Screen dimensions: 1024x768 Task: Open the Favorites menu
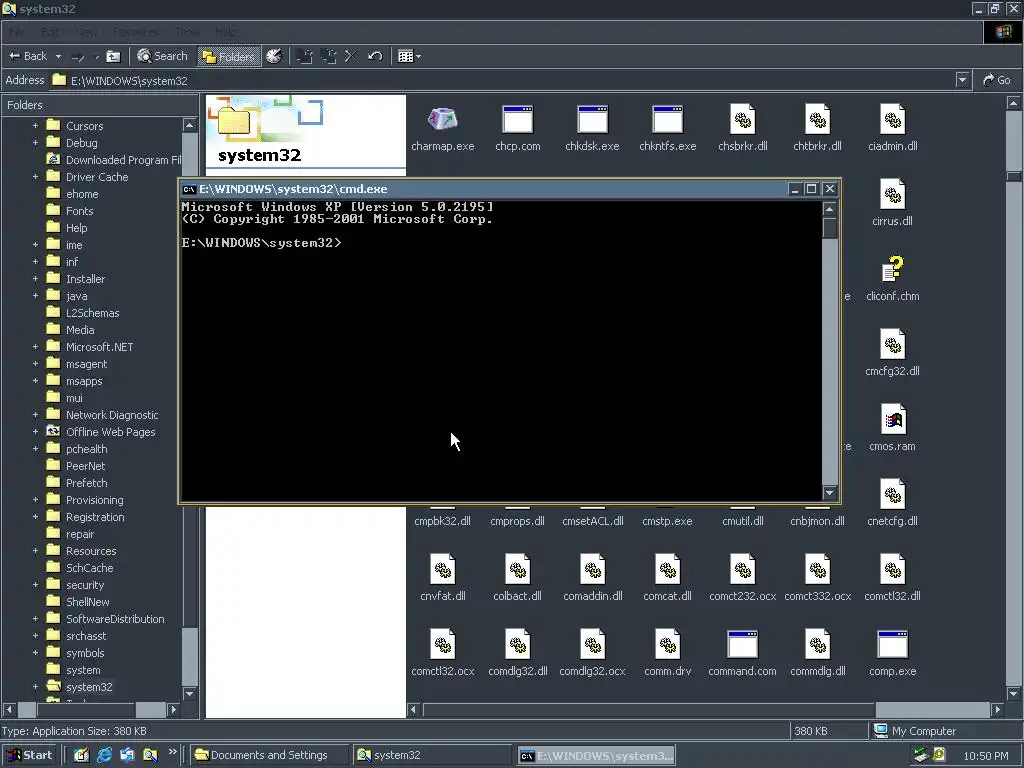click(x=135, y=32)
